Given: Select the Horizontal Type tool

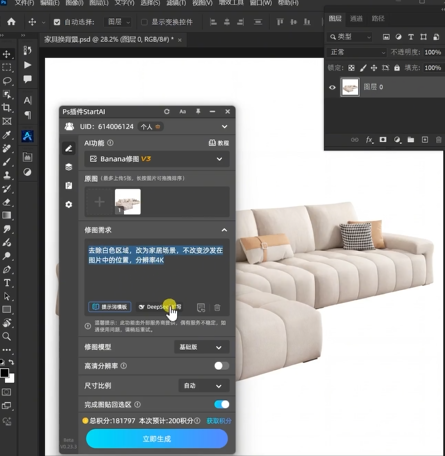Looking at the screenshot, I should tap(7, 283).
